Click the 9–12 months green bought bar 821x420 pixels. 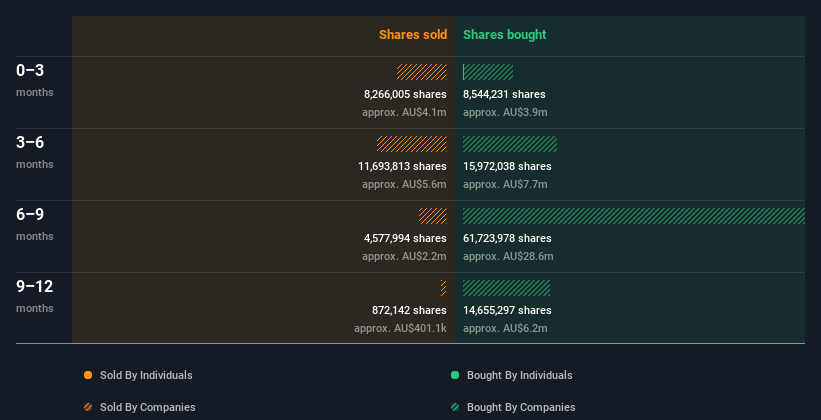pos(506,288)
